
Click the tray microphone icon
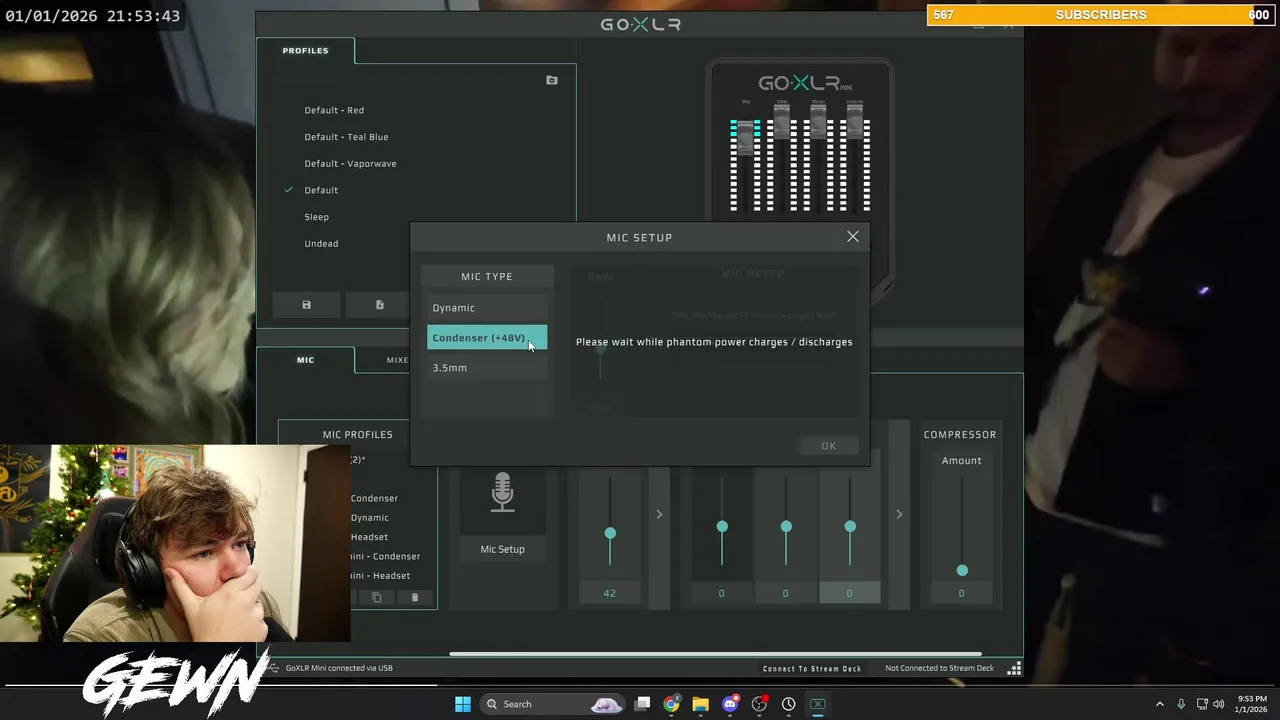click(x=1181, y=704)
